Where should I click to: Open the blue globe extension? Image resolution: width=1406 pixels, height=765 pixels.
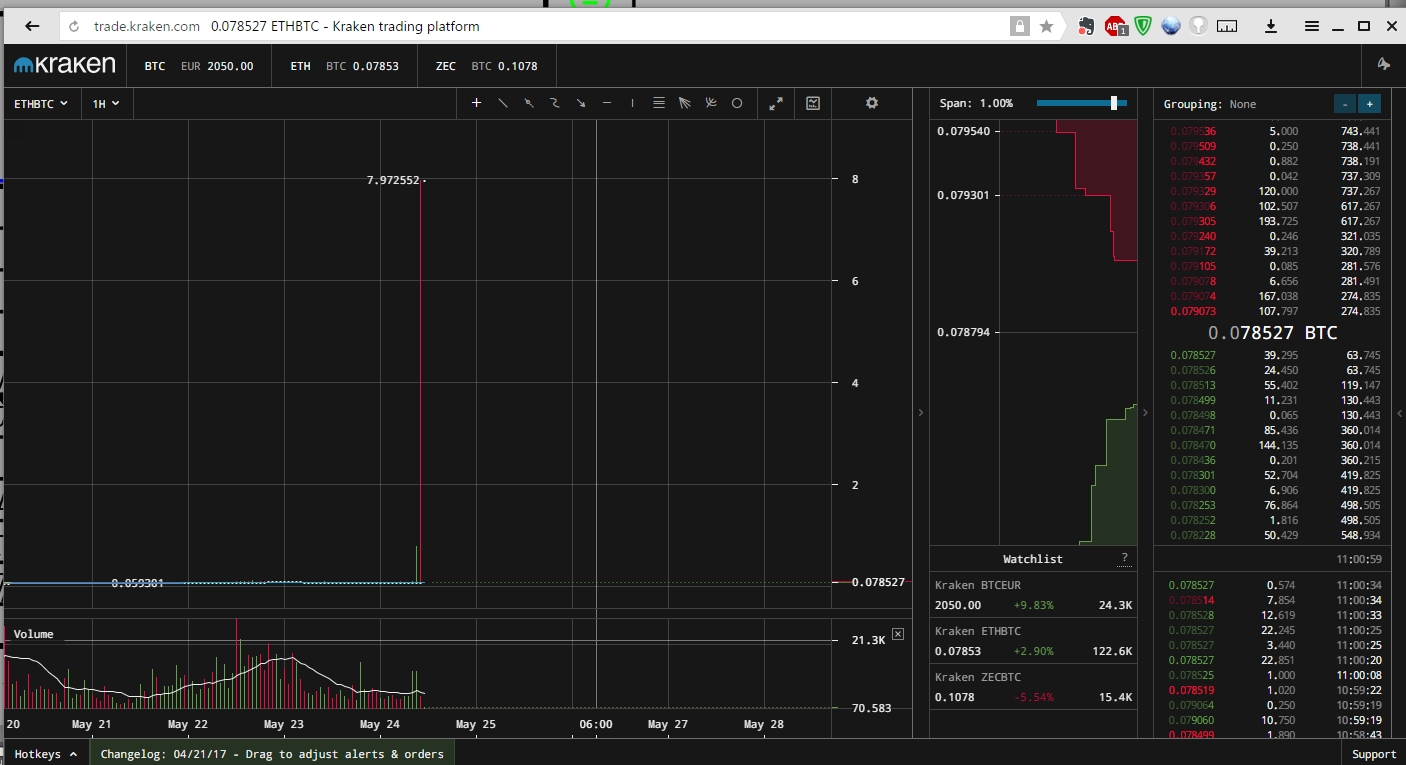1171,26
